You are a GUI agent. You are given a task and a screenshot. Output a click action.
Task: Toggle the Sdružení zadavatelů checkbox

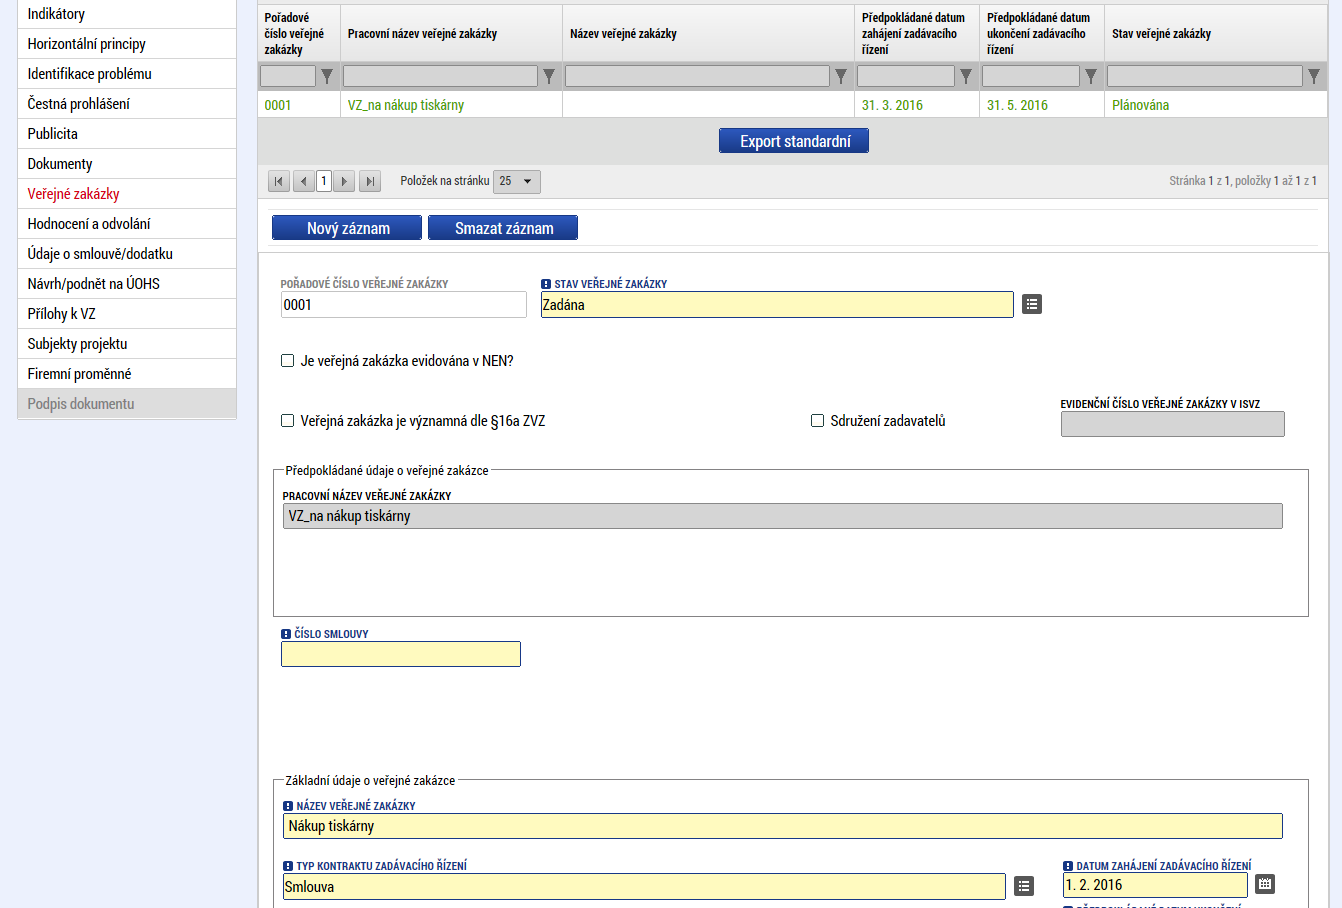point(818,421)
